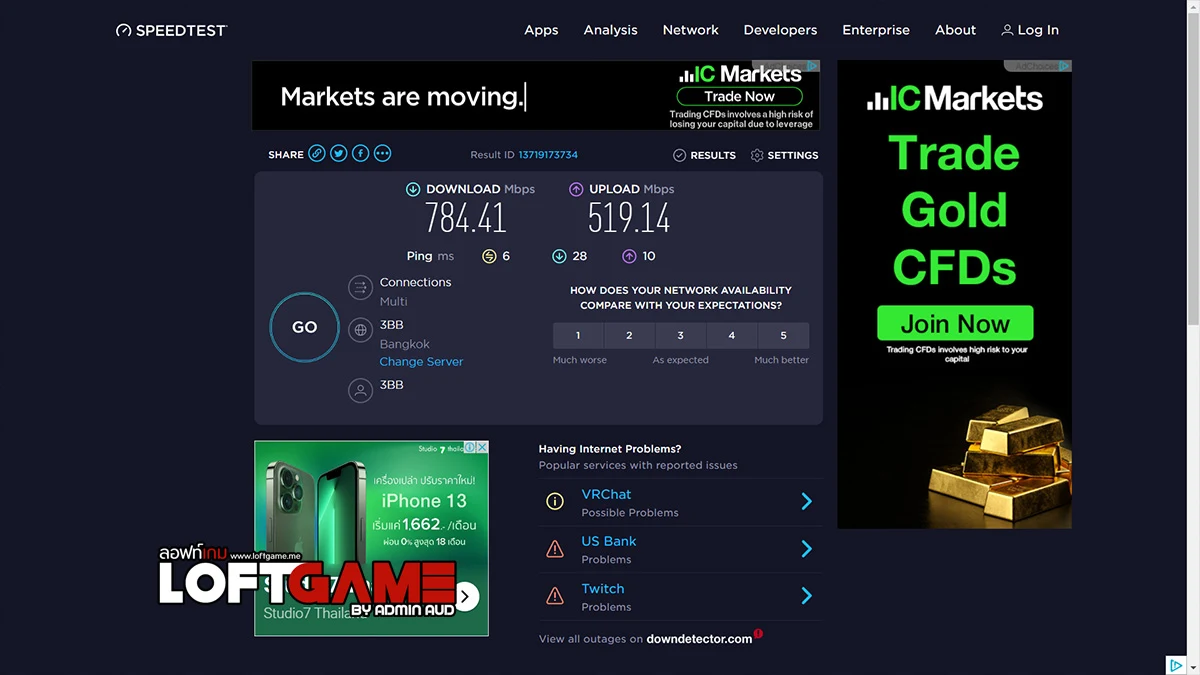Open the Apps menu

click(541, 30)
